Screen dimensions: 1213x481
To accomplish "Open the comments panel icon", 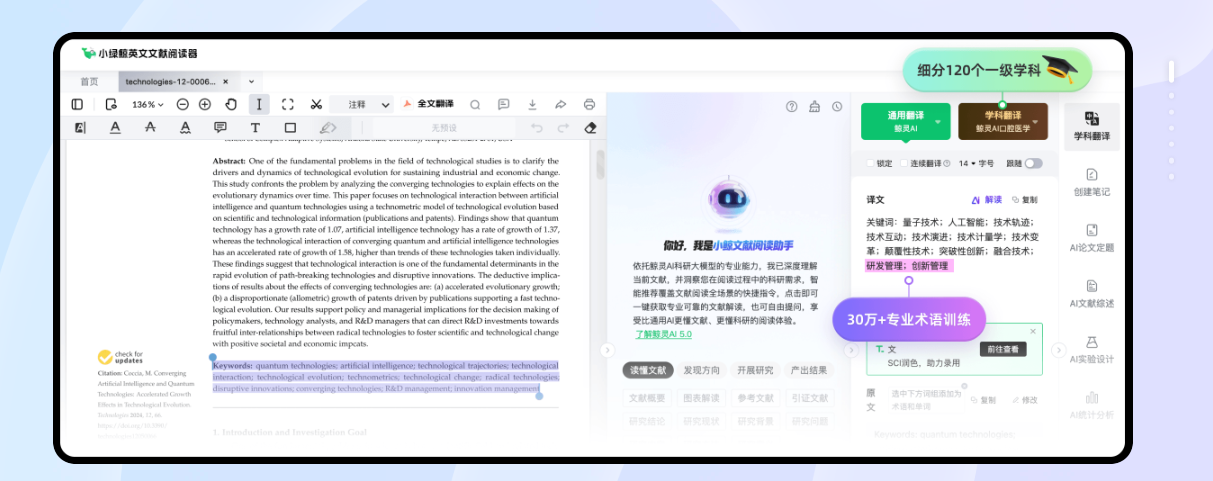I will [x=503, y=104].
